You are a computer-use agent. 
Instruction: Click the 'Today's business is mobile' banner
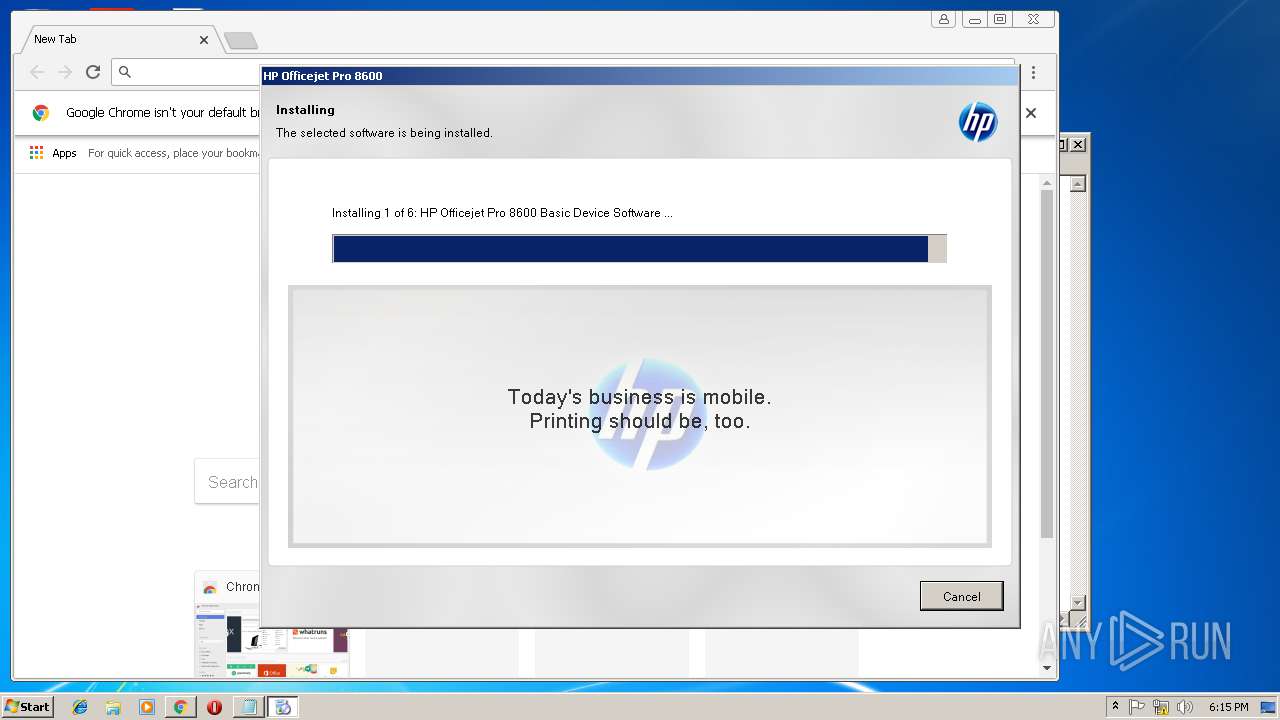[640, 416]
